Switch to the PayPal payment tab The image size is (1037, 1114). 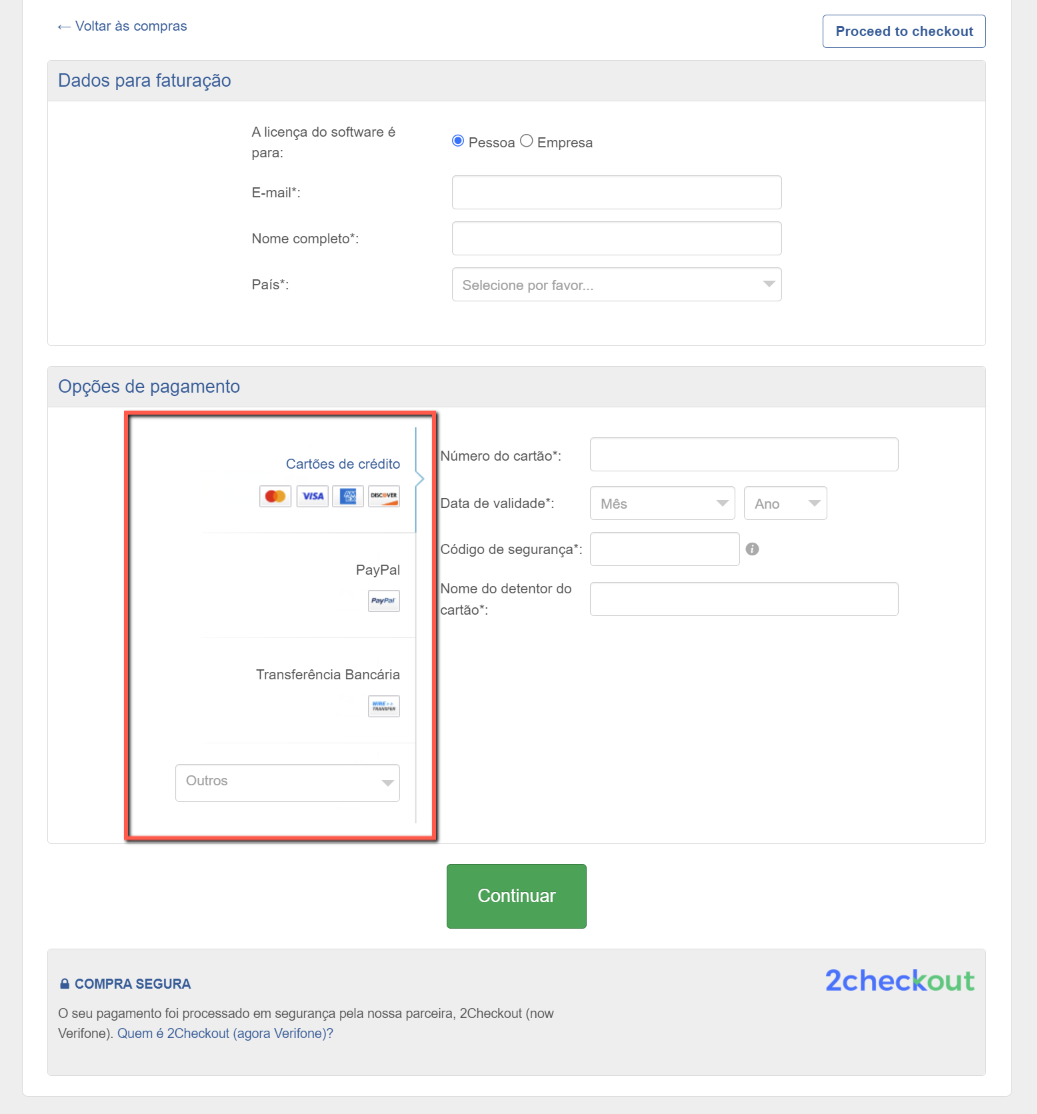click(377, 570)
